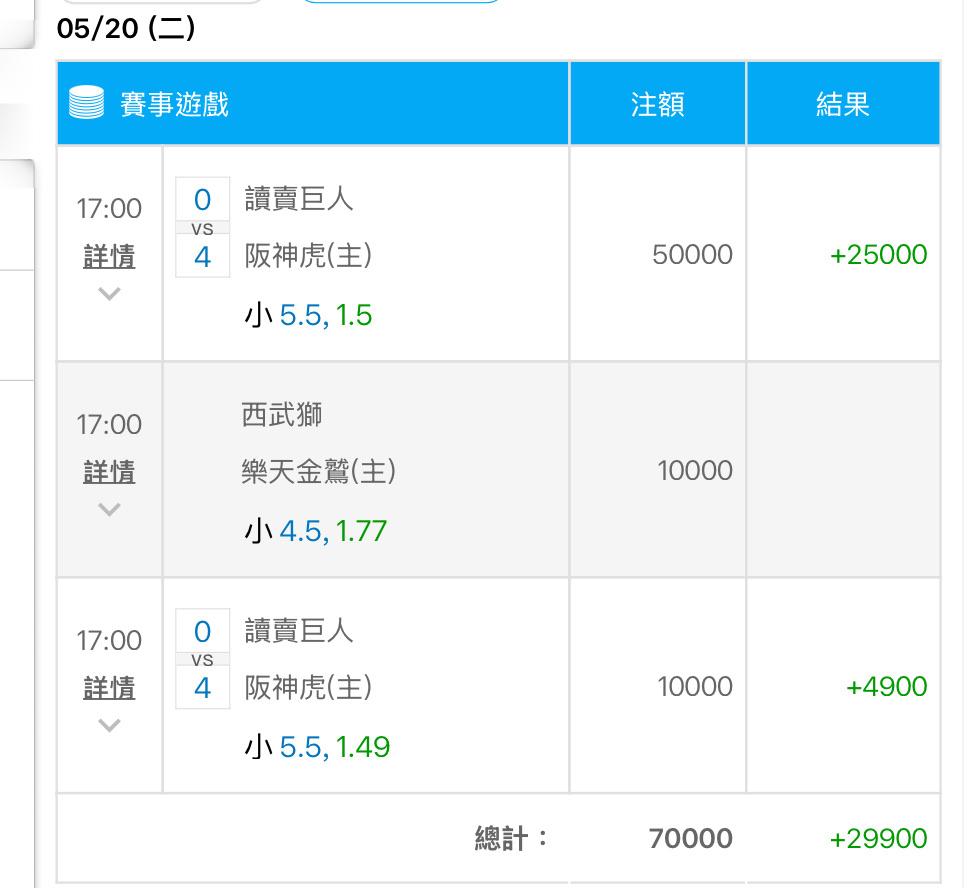Viewport: 975px width, 888px height.
Task: Click the +4900 result value
Action: (887, 687)
